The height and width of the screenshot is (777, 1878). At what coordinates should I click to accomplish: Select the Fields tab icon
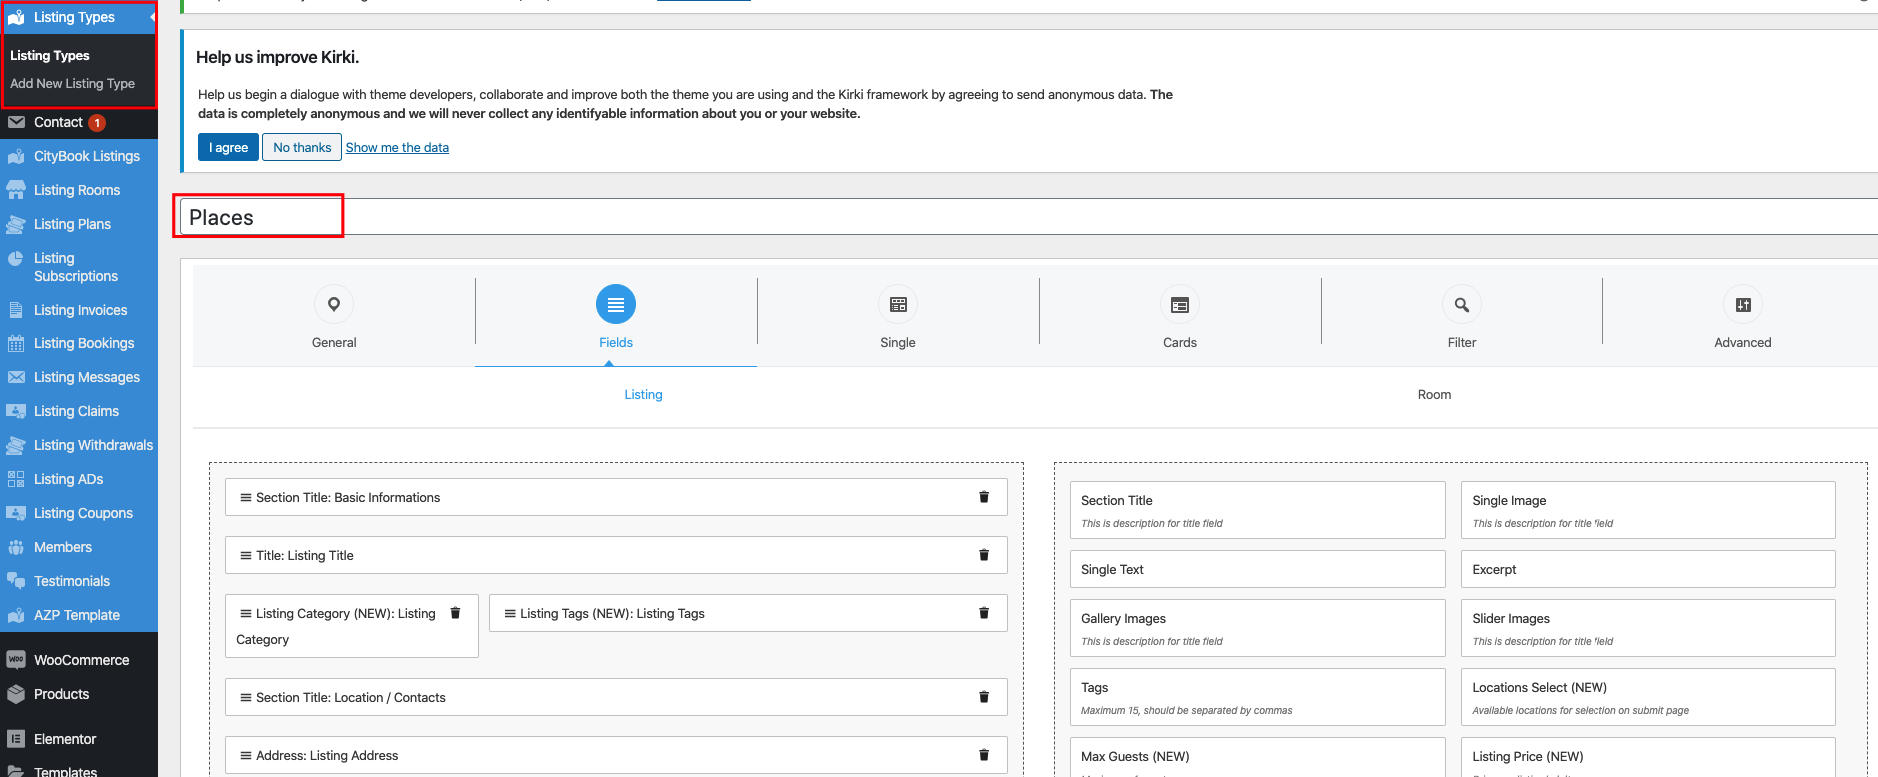[616, 304]
